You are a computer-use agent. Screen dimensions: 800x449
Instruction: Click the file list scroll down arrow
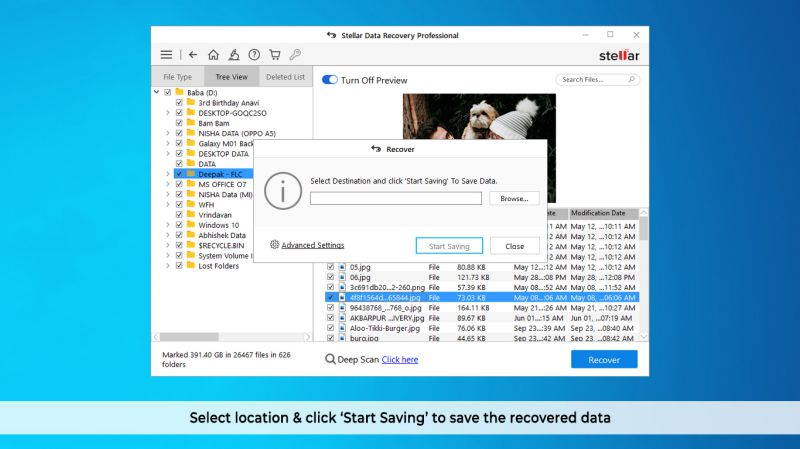643,336
